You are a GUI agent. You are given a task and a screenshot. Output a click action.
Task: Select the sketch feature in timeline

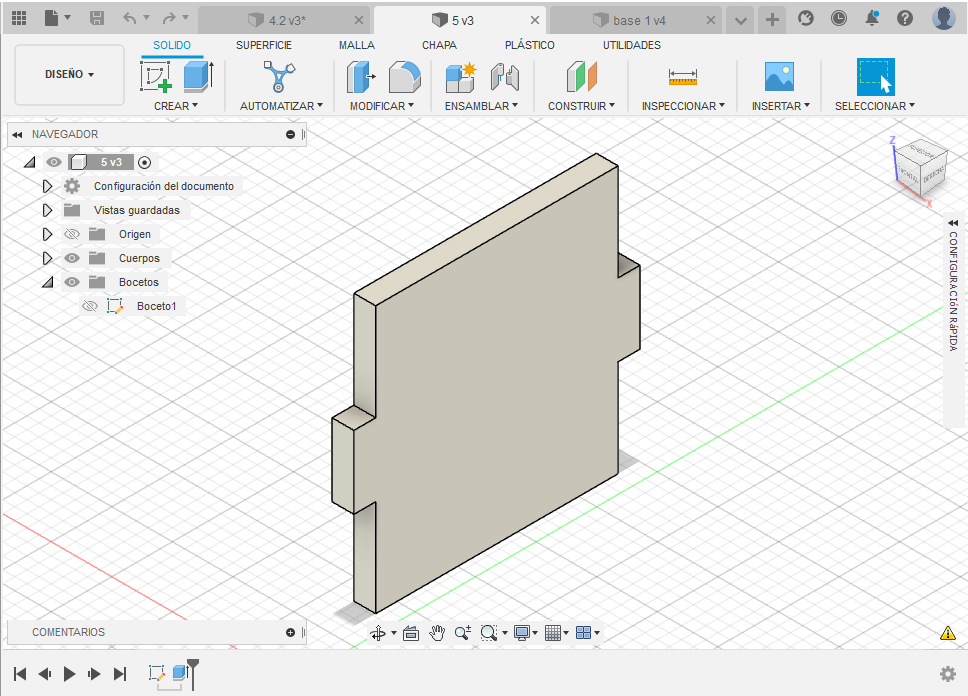point(157,673)
